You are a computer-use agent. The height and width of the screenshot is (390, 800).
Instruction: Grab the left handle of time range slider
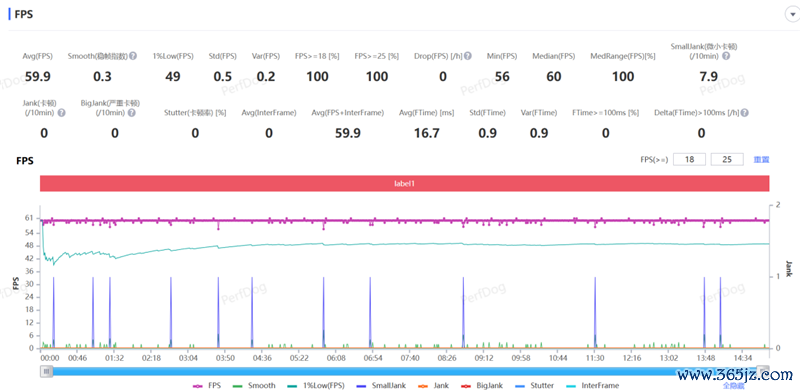pyautogui.click(x=46, y=371)
